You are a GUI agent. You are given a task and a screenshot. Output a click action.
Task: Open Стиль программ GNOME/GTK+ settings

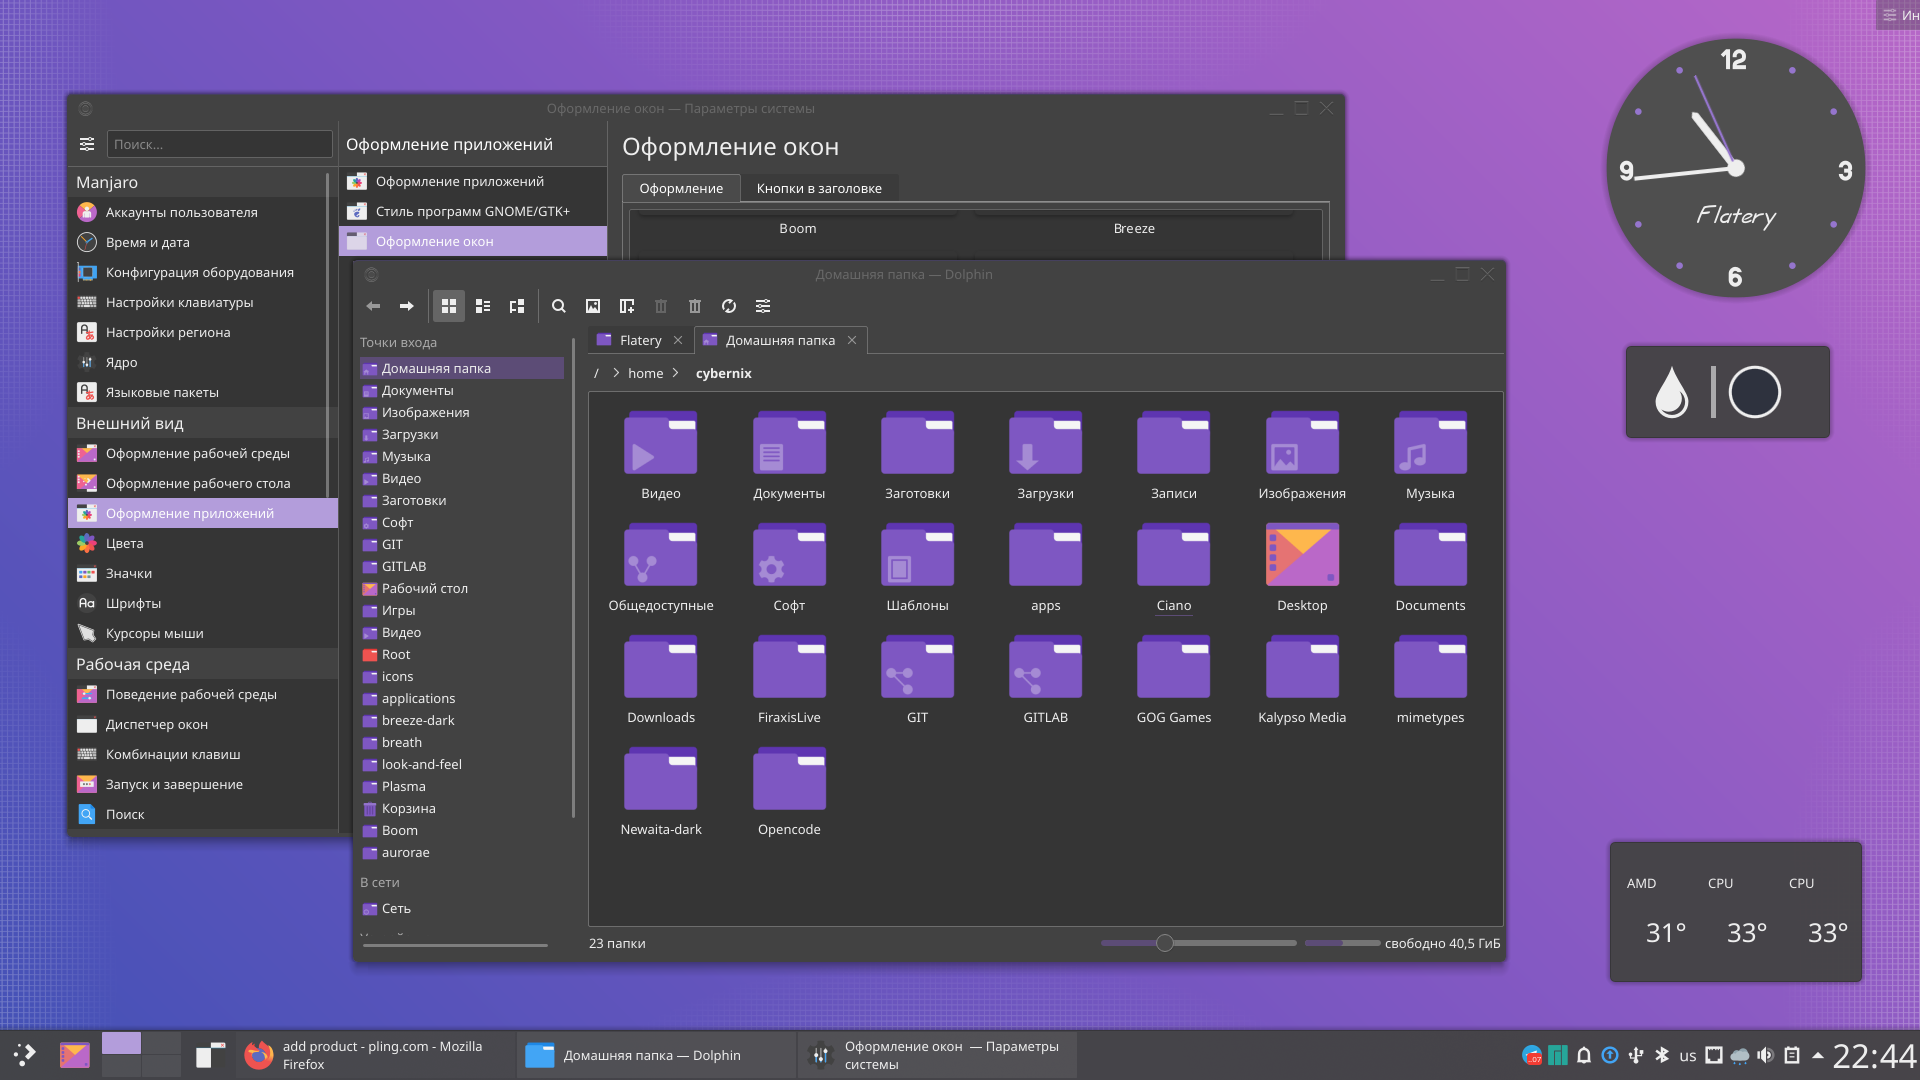tap(473, 211)
